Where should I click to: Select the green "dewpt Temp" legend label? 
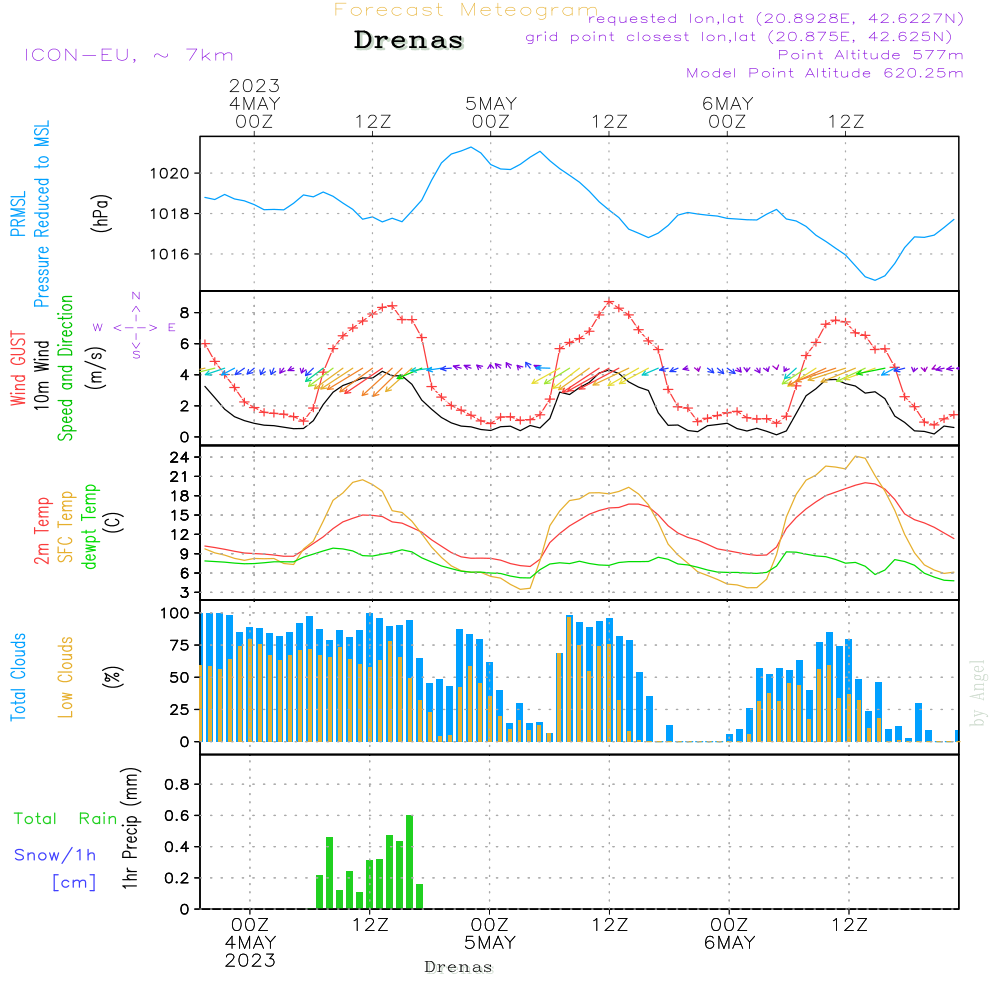pos(91,526)
